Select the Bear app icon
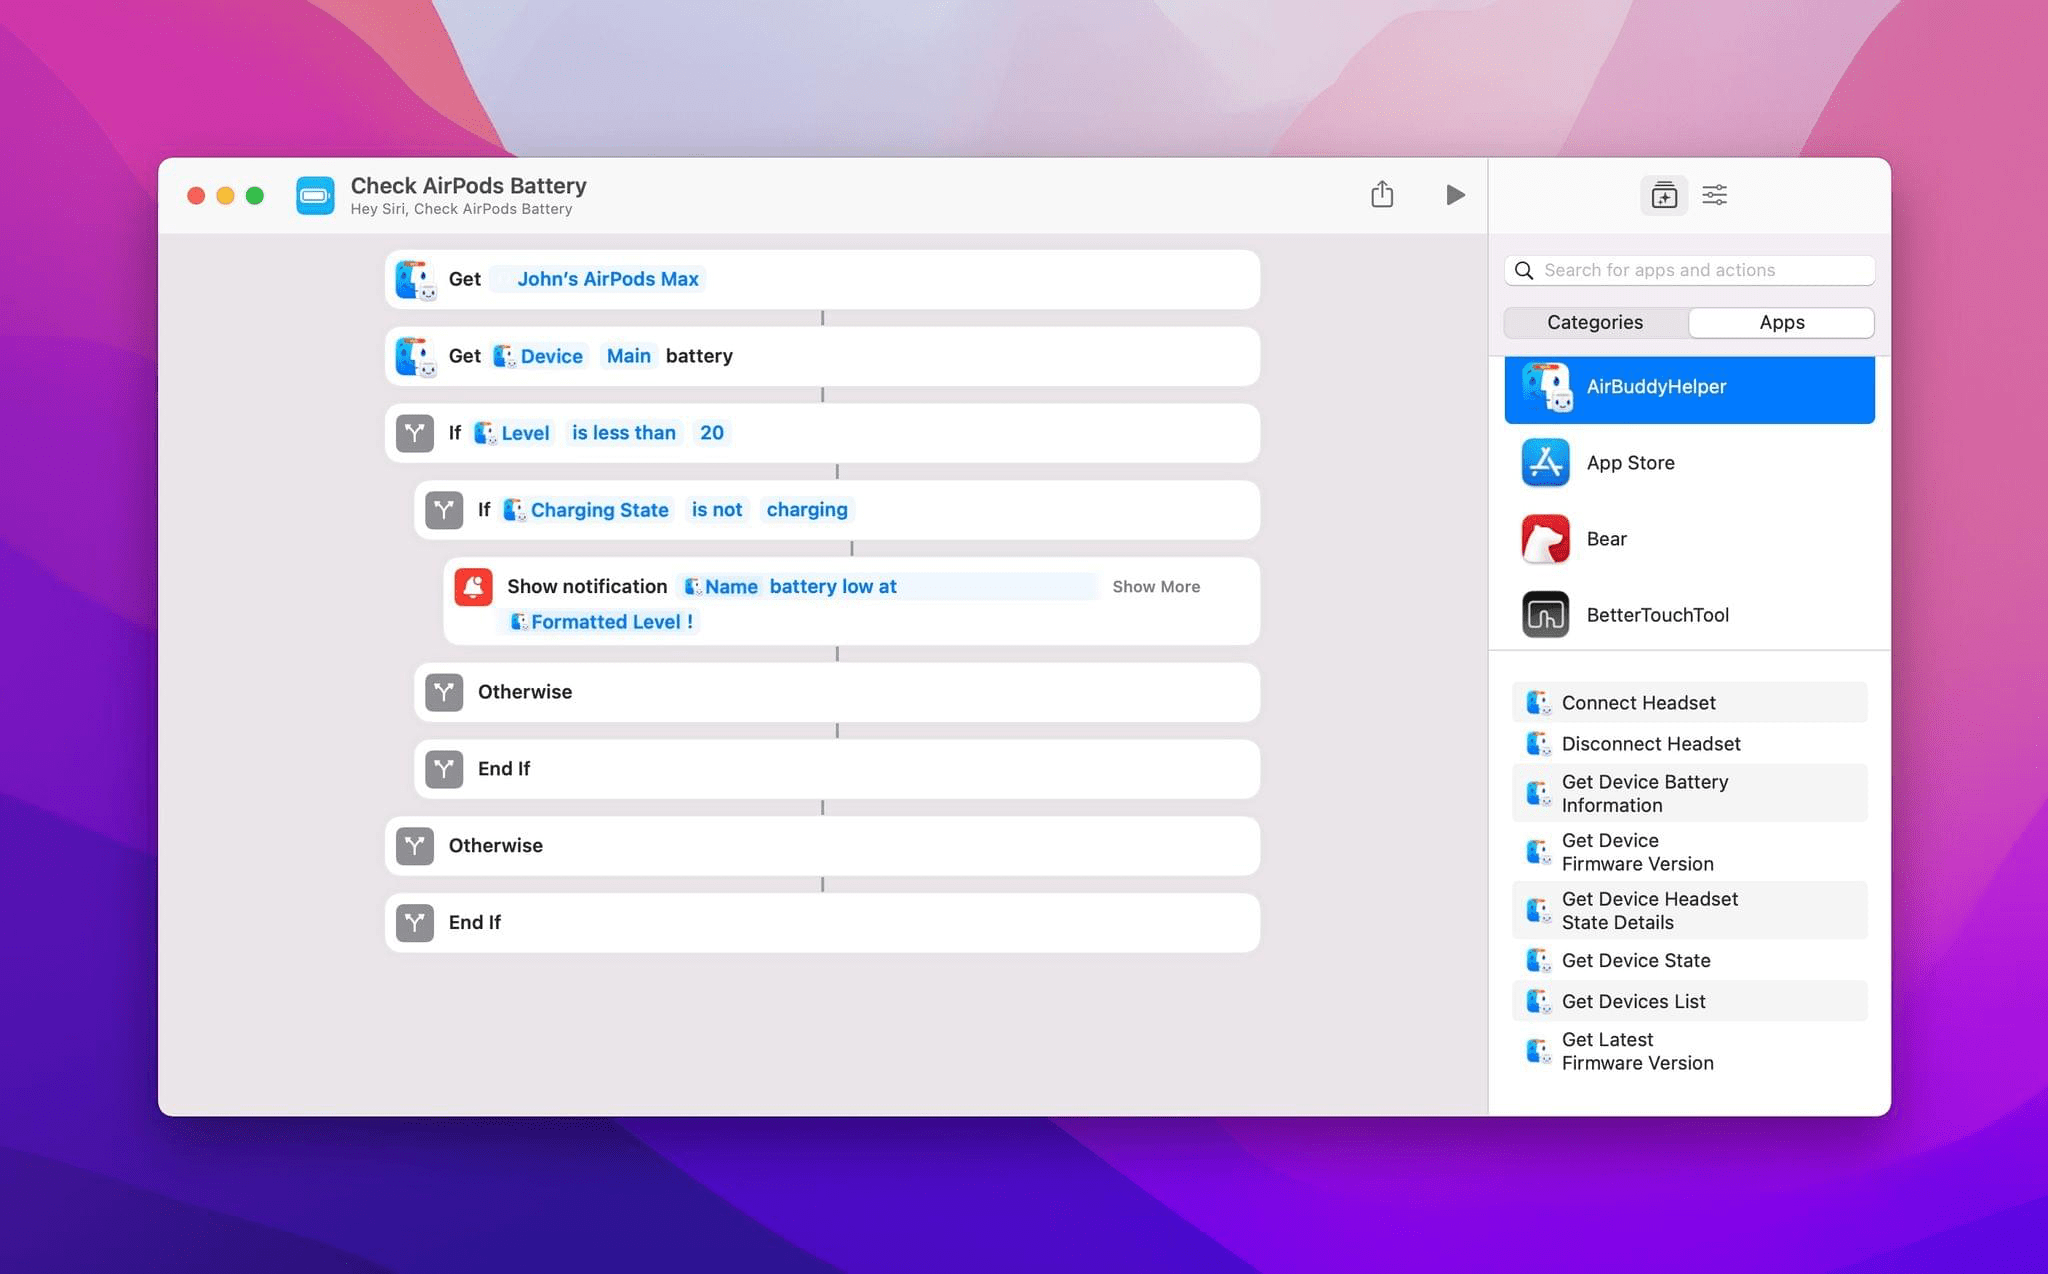The image size is (2048, 1274). coord(1545,539)
